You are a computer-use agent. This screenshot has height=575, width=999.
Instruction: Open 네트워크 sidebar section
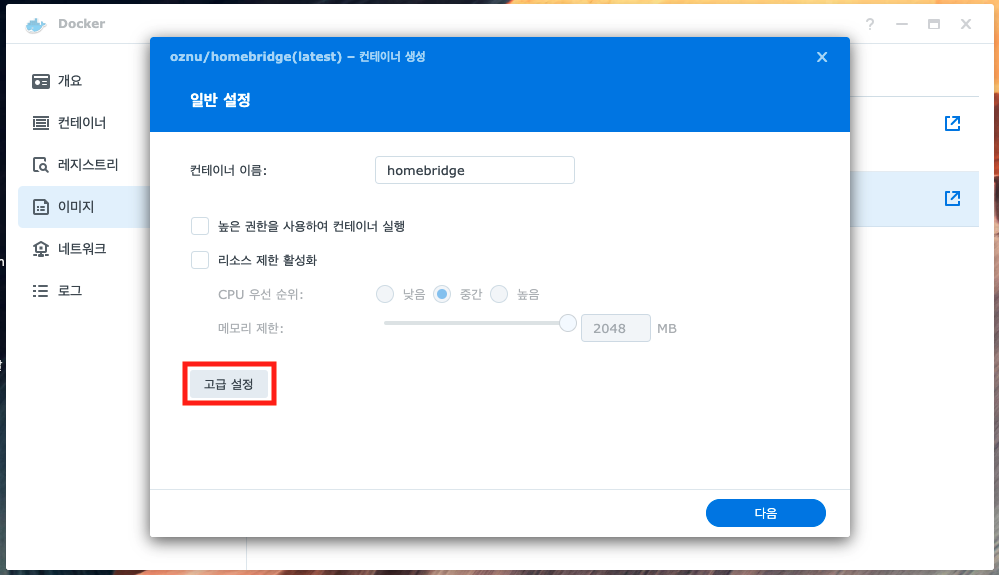click(x=84, y=249)
